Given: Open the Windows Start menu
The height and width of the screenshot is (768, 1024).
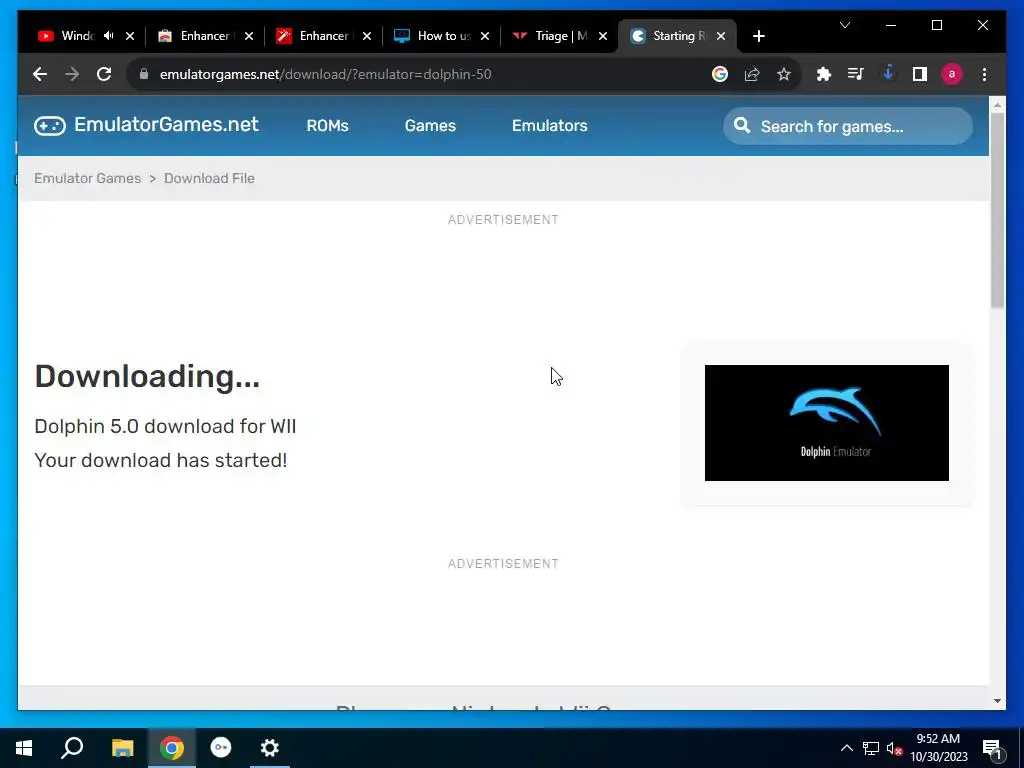Looking at the screenshot, I should point(24,748).
